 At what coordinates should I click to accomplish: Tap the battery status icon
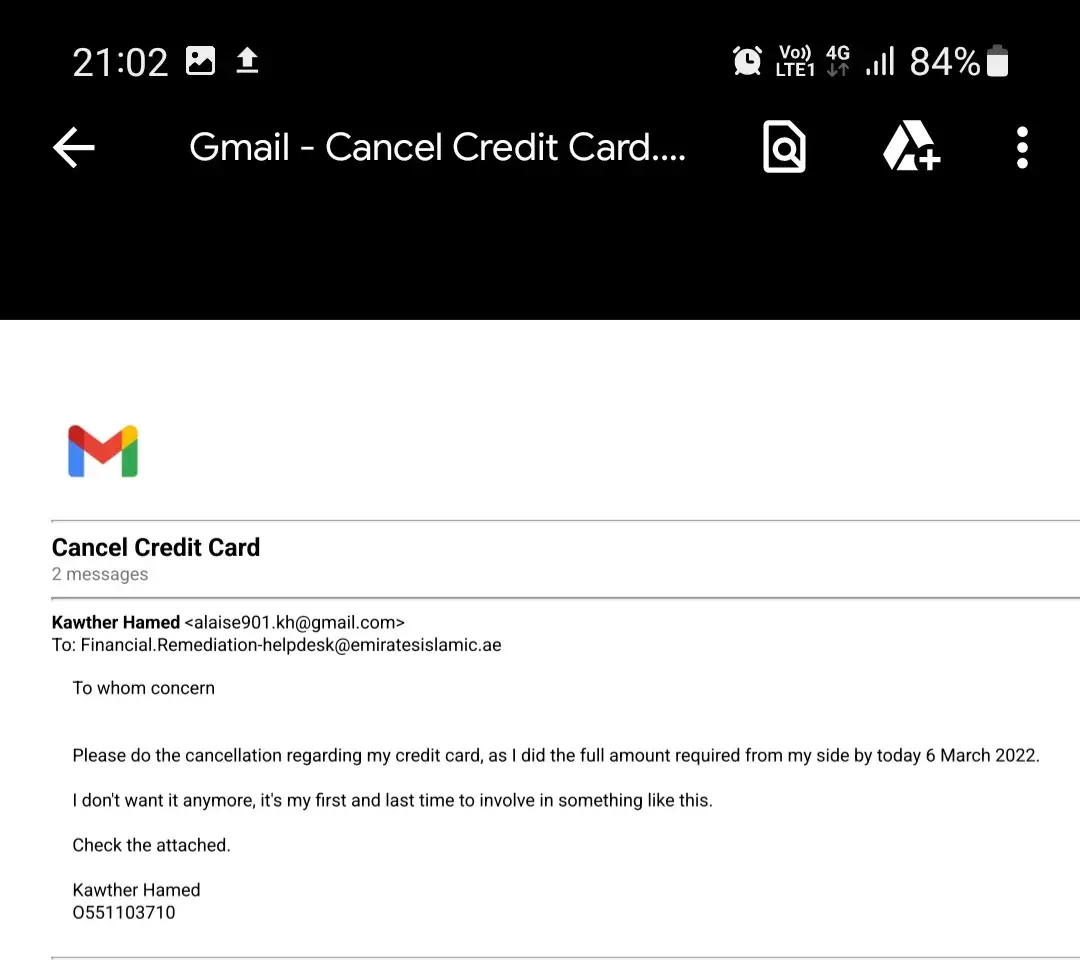point(997,62)
